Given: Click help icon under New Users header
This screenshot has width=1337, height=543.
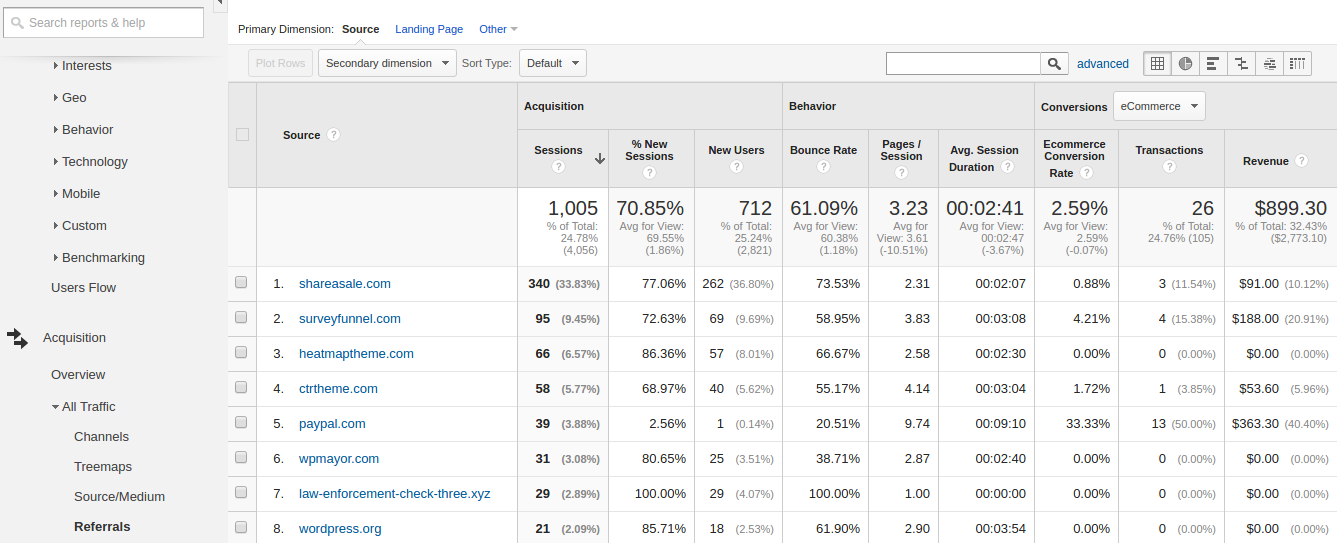Looking at the screenshot, I should (736, 167).
